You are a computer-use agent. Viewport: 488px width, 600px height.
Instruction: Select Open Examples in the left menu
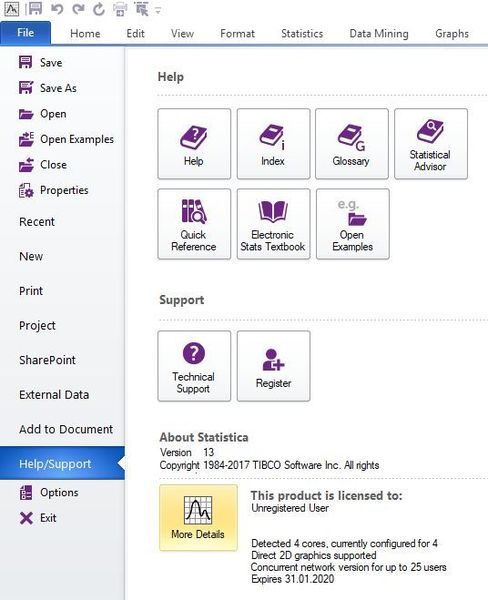[66, 139]
